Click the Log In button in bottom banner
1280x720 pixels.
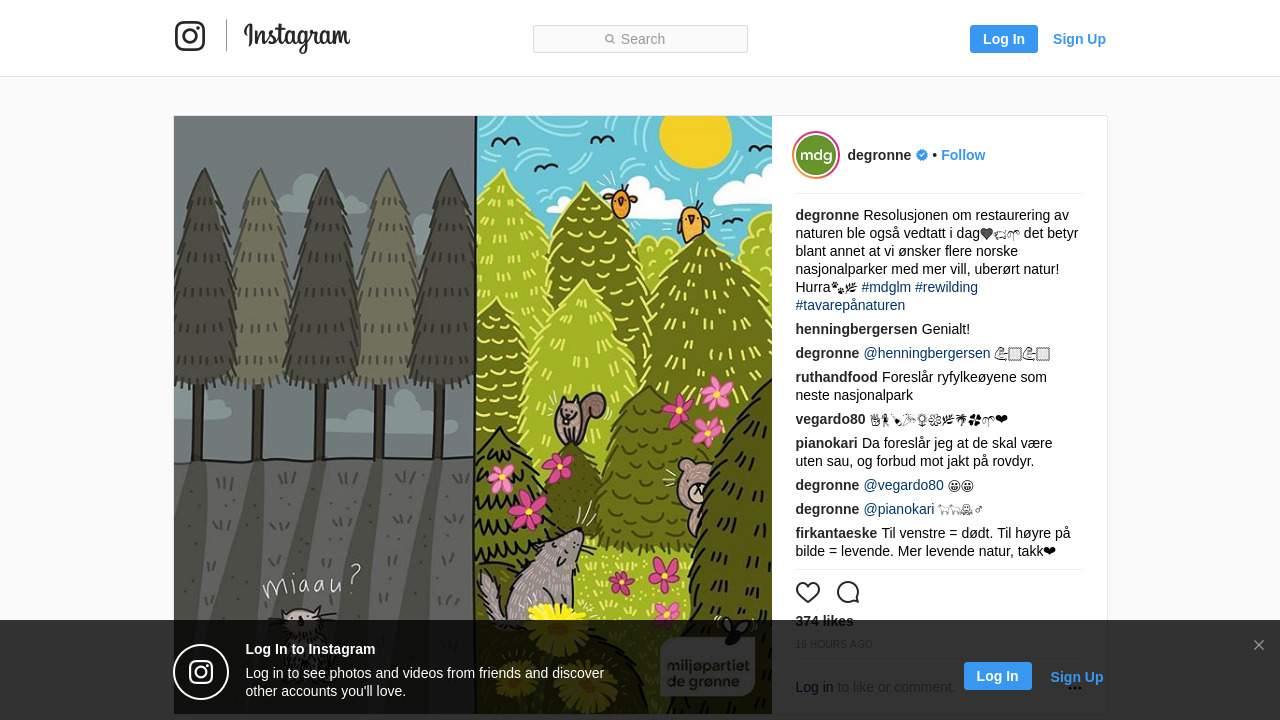(x=998, y=676)
